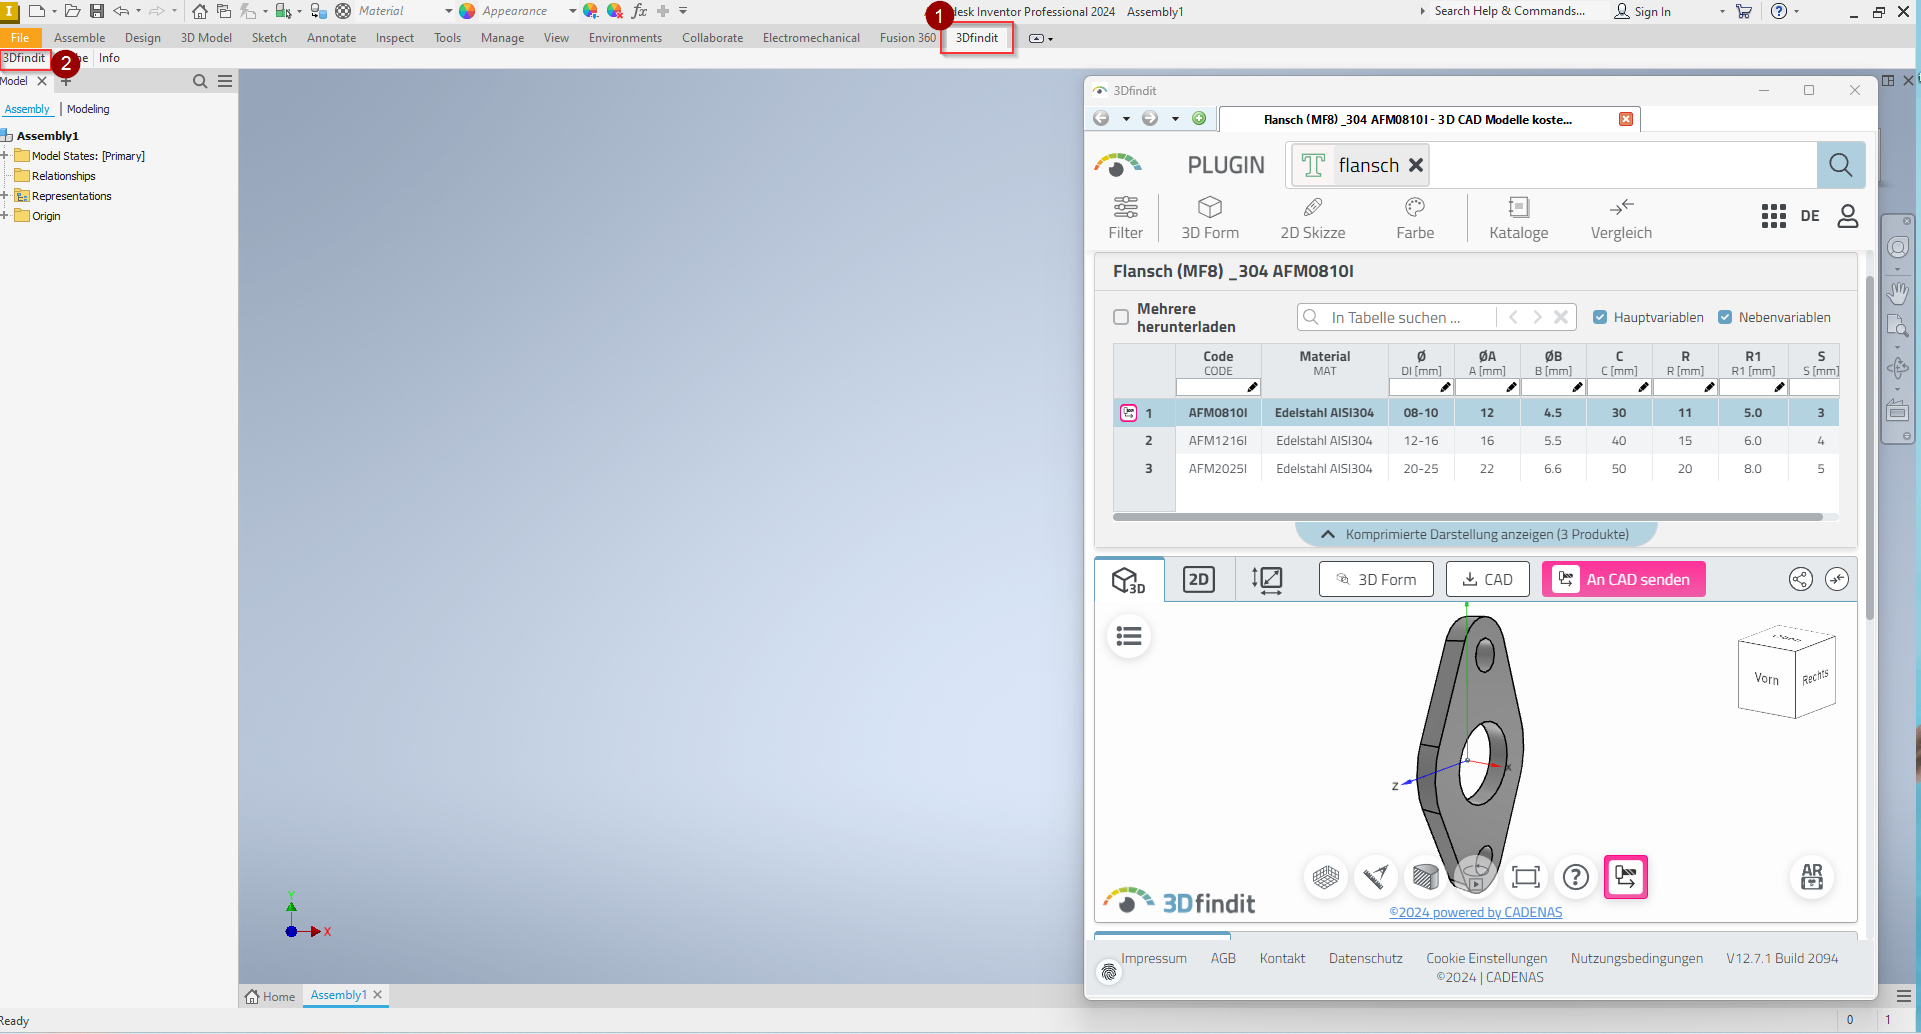
Task: Enable Mehrere herunterladen checkbox
Action: [1121, 317]
